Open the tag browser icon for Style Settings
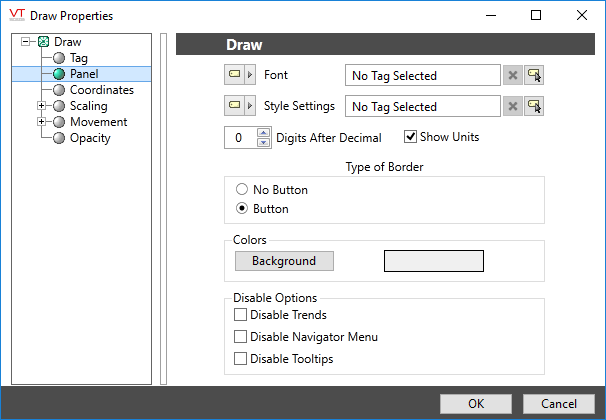Viewport: 606px width, 420px height. tap(534, 106)
